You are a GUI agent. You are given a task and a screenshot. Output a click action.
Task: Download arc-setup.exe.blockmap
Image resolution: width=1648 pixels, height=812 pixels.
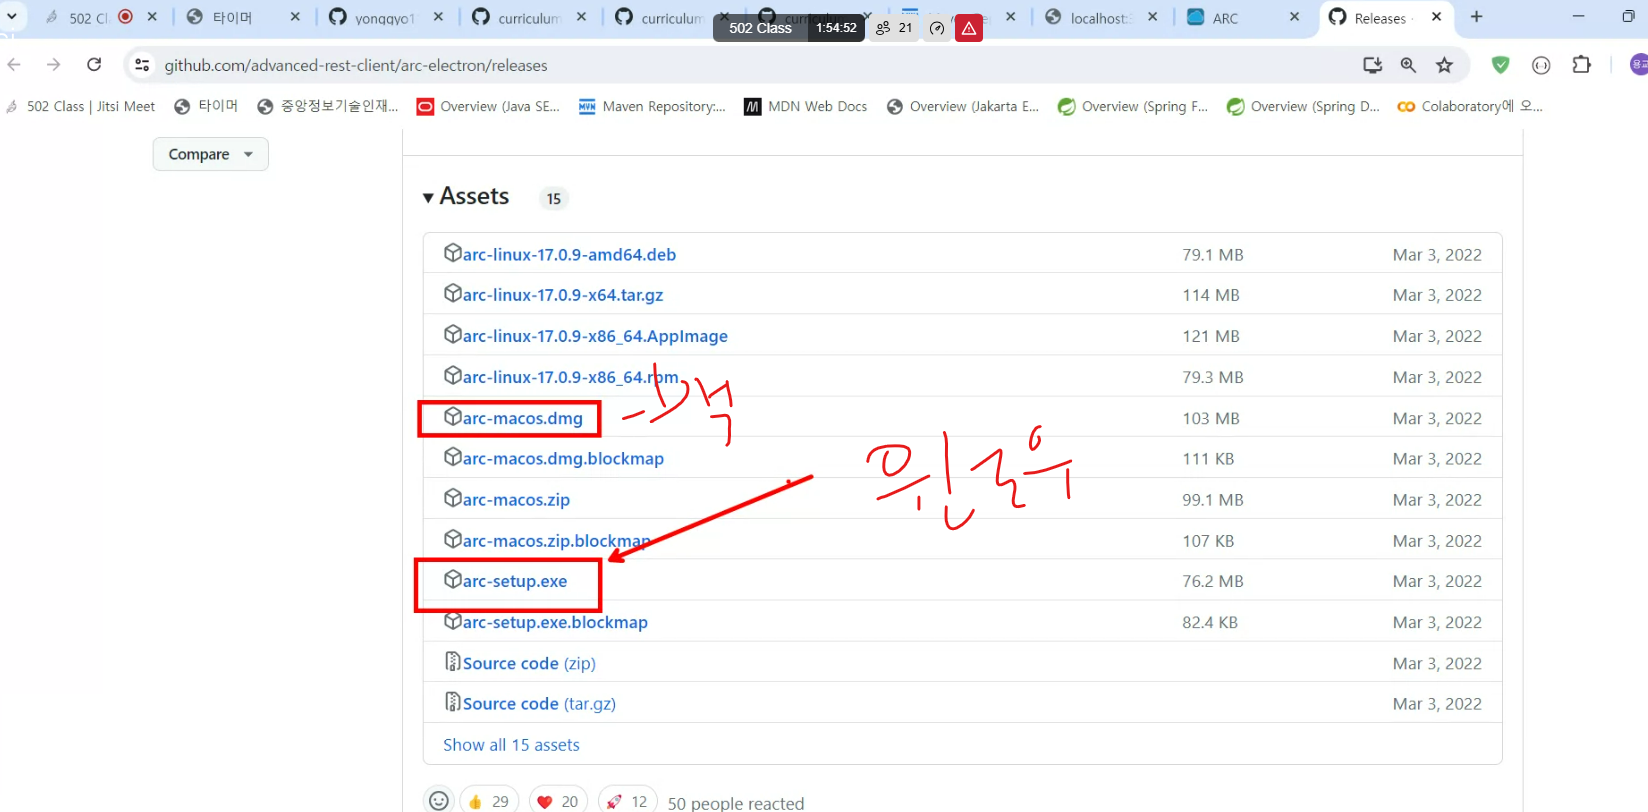click(x=555, y=622)
